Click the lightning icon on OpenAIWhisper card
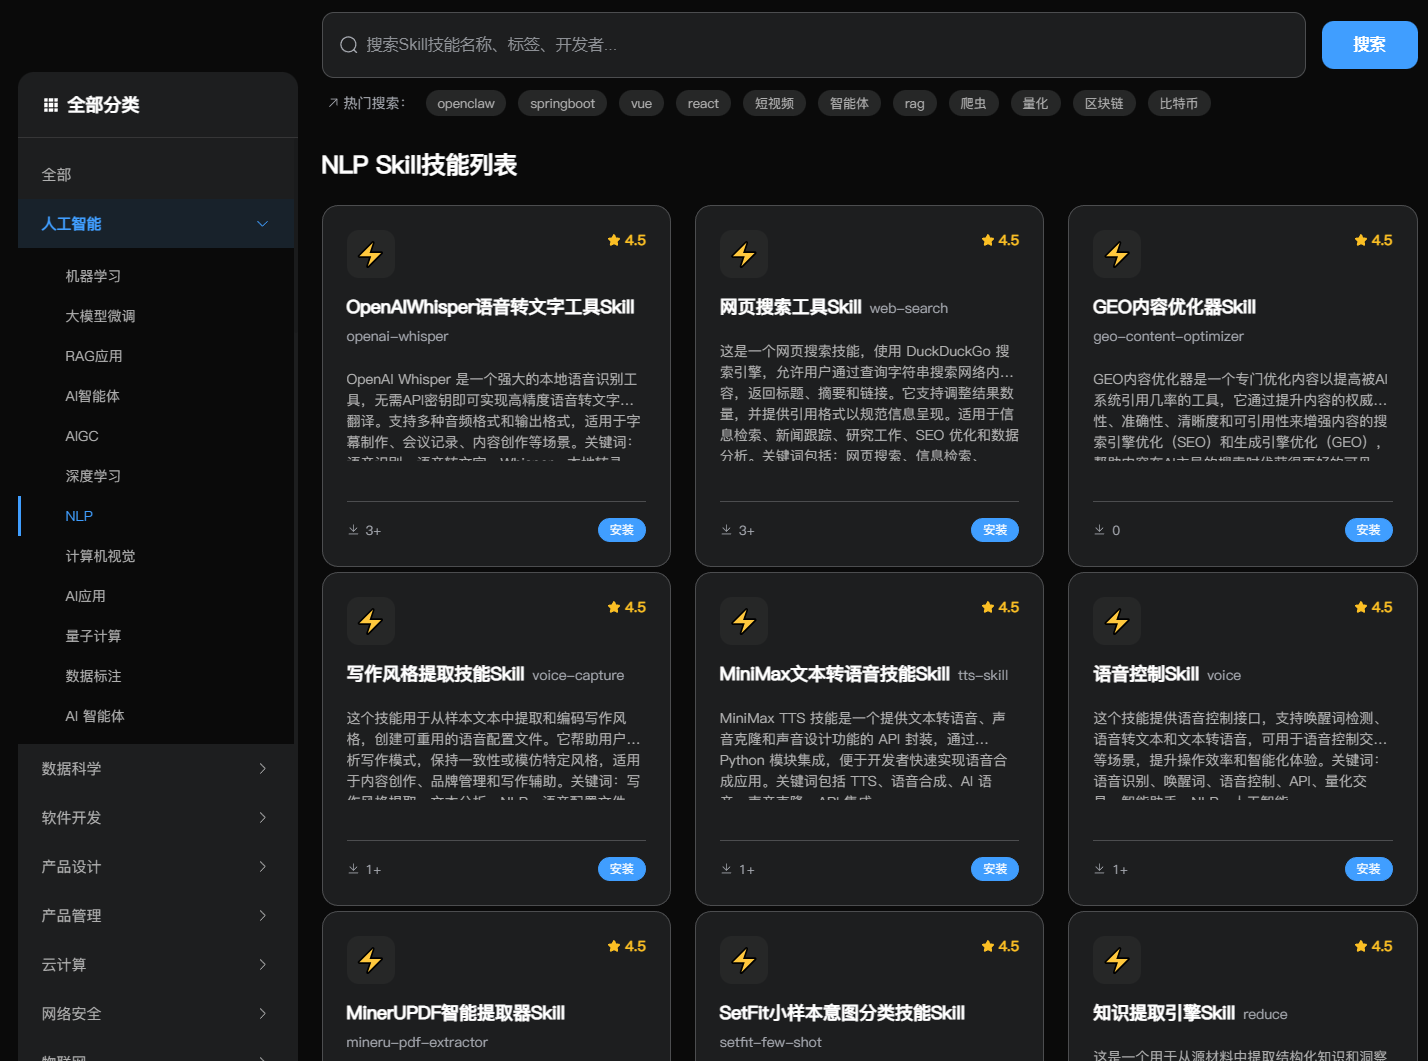1428x1061 pixels. 371,254
